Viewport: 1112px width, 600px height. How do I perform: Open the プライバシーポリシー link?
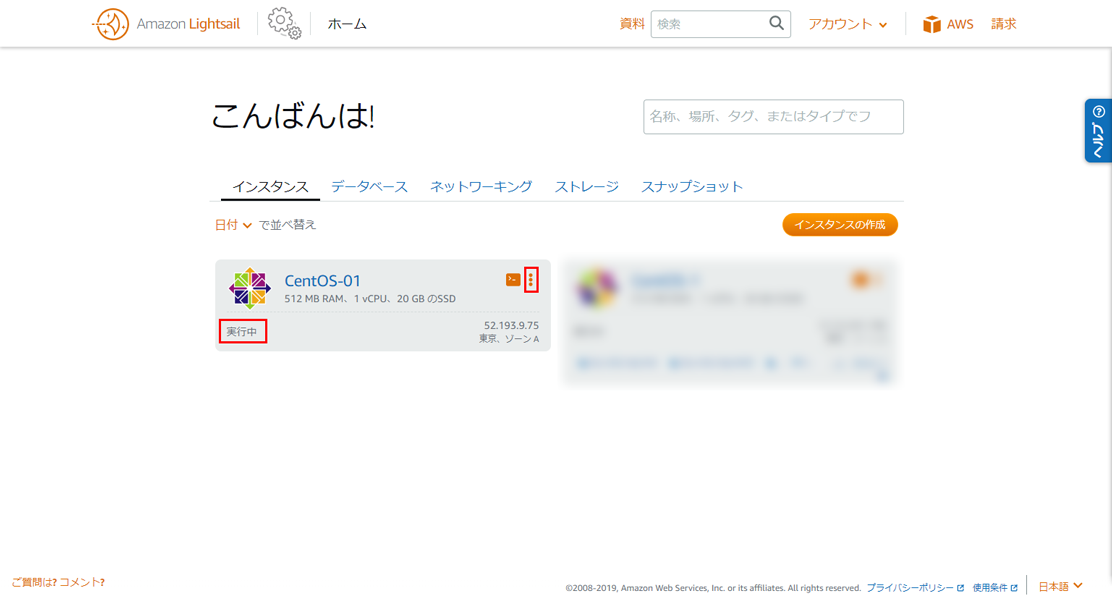[x=915, y=588]
